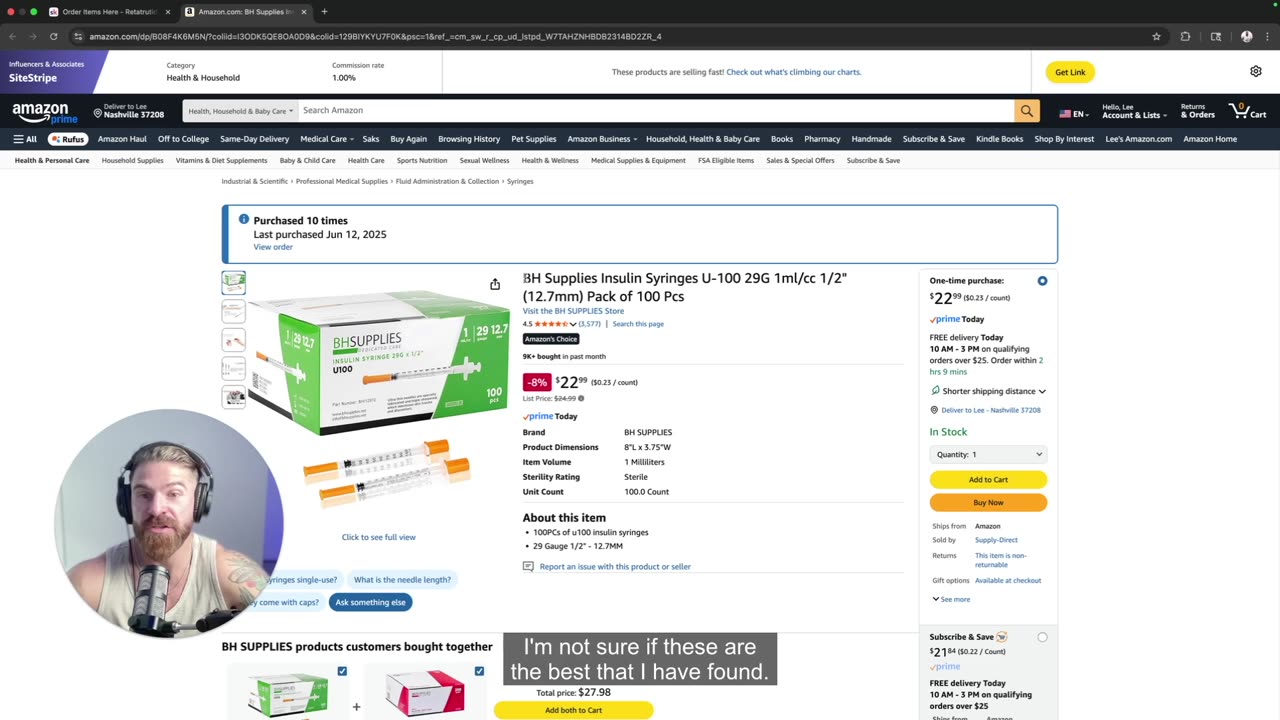This screenshot has height=720, width=1280.
Task: Click Syringes breadcrumb link
Action: 520,181
